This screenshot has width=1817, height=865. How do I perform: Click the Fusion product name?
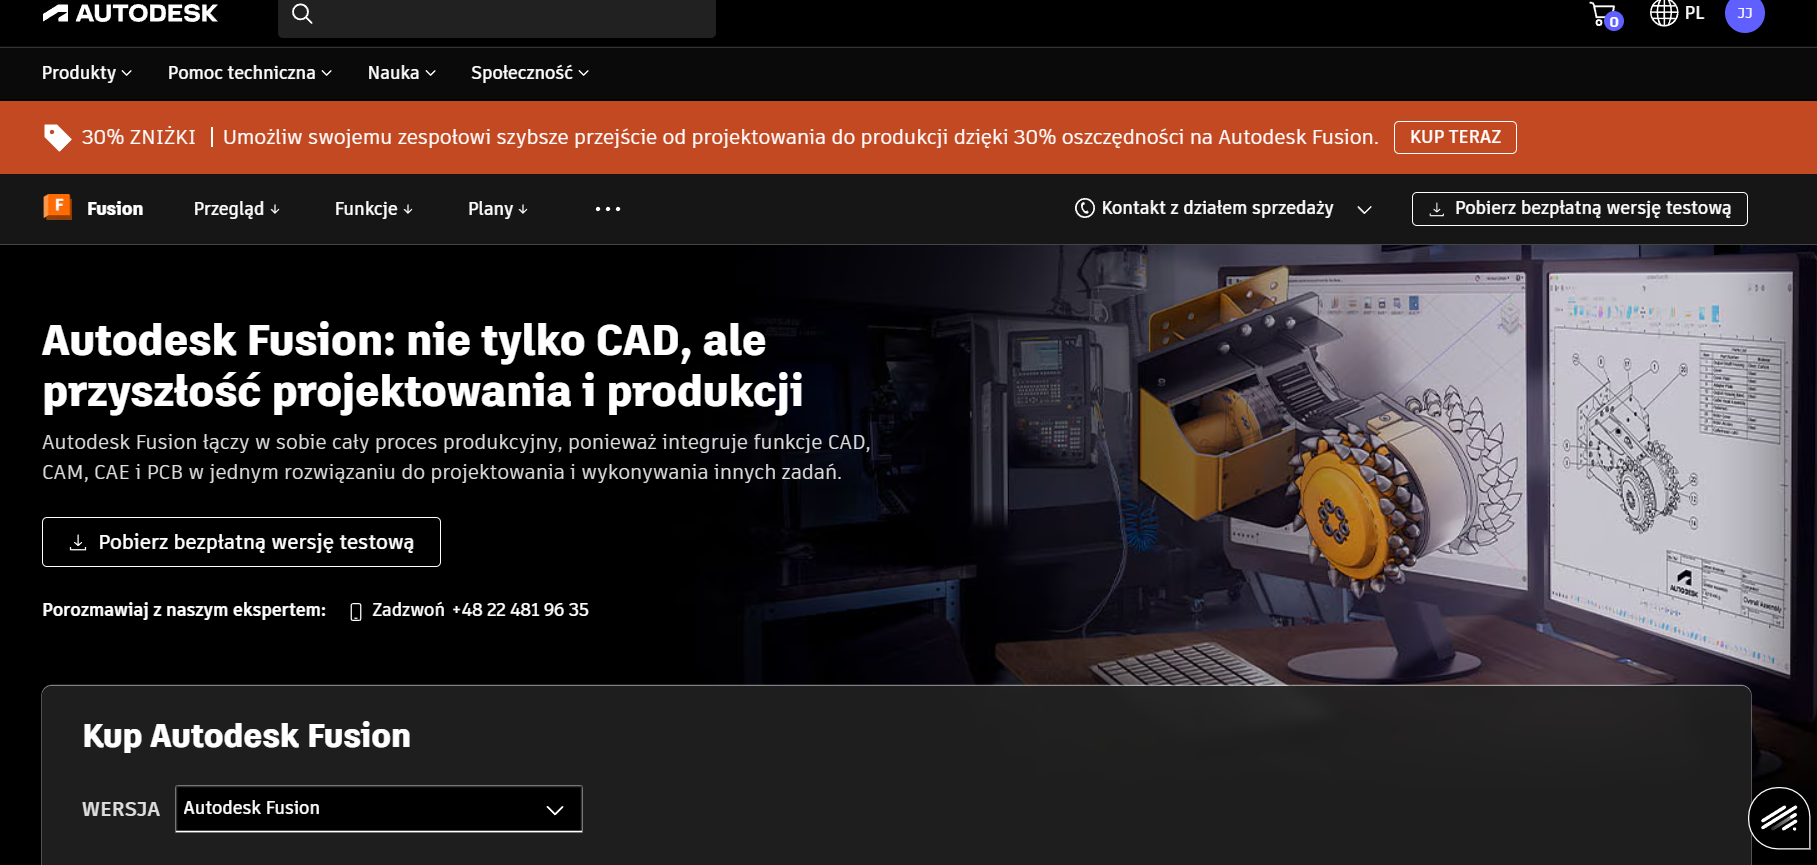pos(115,209)
